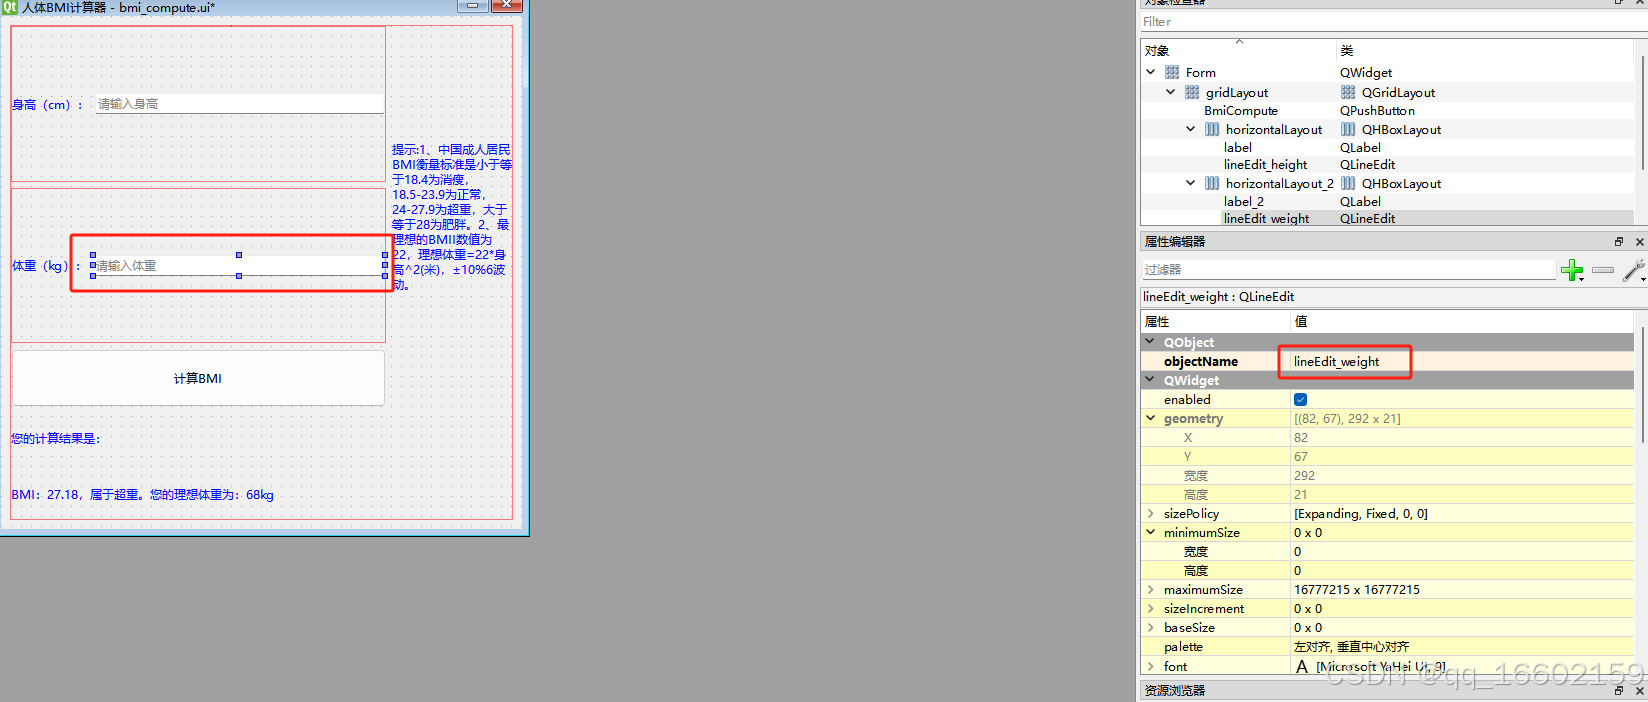1648x702 pixels.
Task: Click the Form grid icon in object tree
Action: pyautogui.click(x=1172, y=73)
